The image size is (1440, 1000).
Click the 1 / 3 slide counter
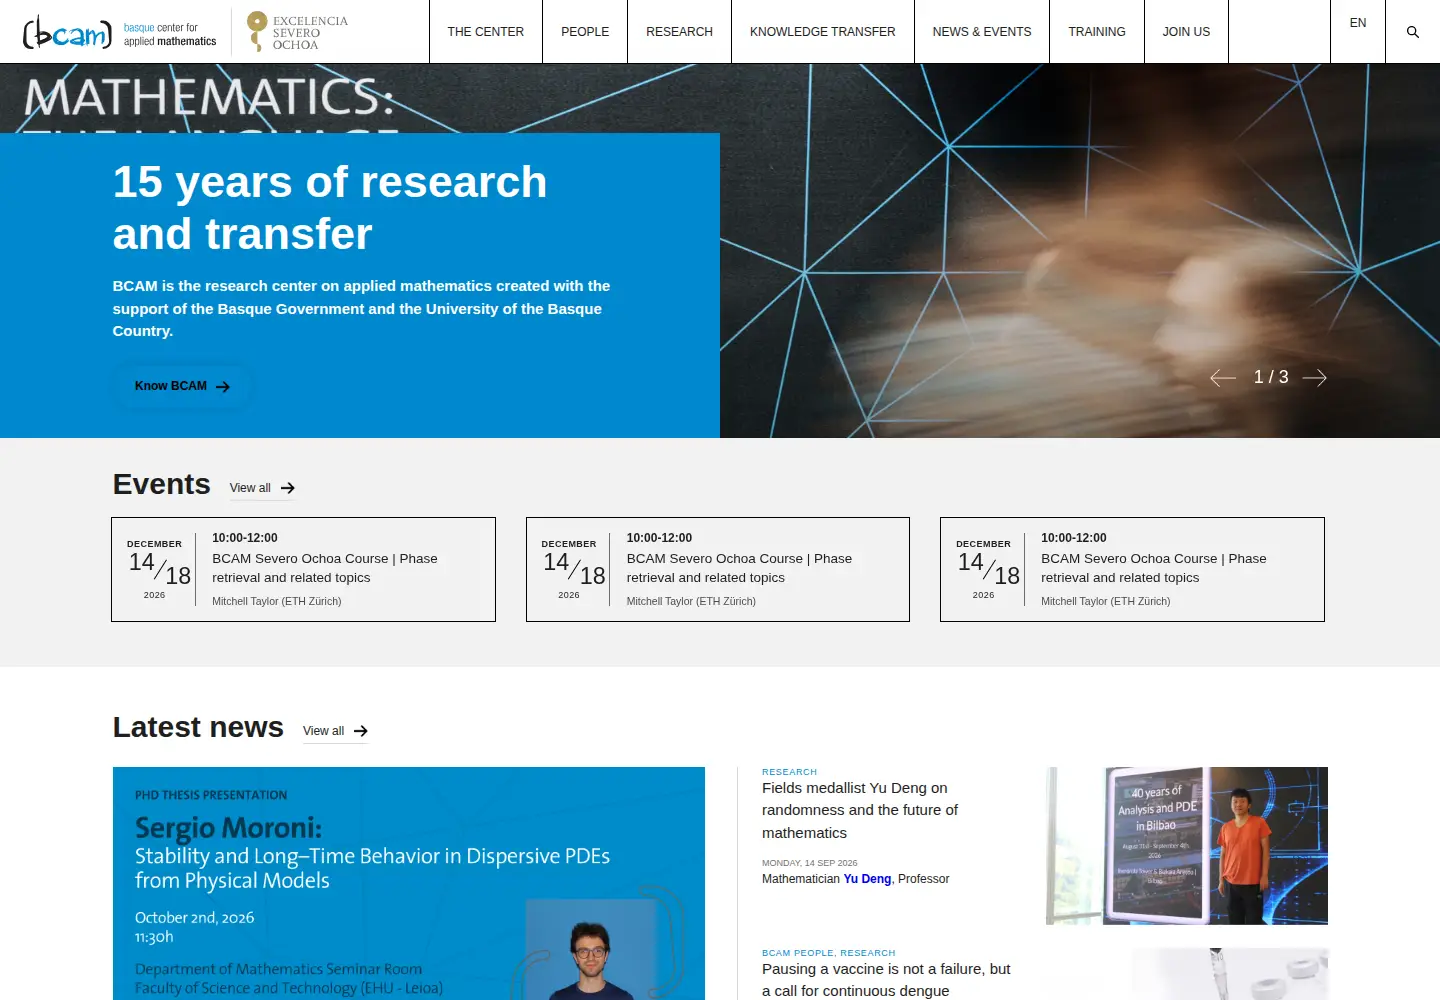(x=1271, y=377)
